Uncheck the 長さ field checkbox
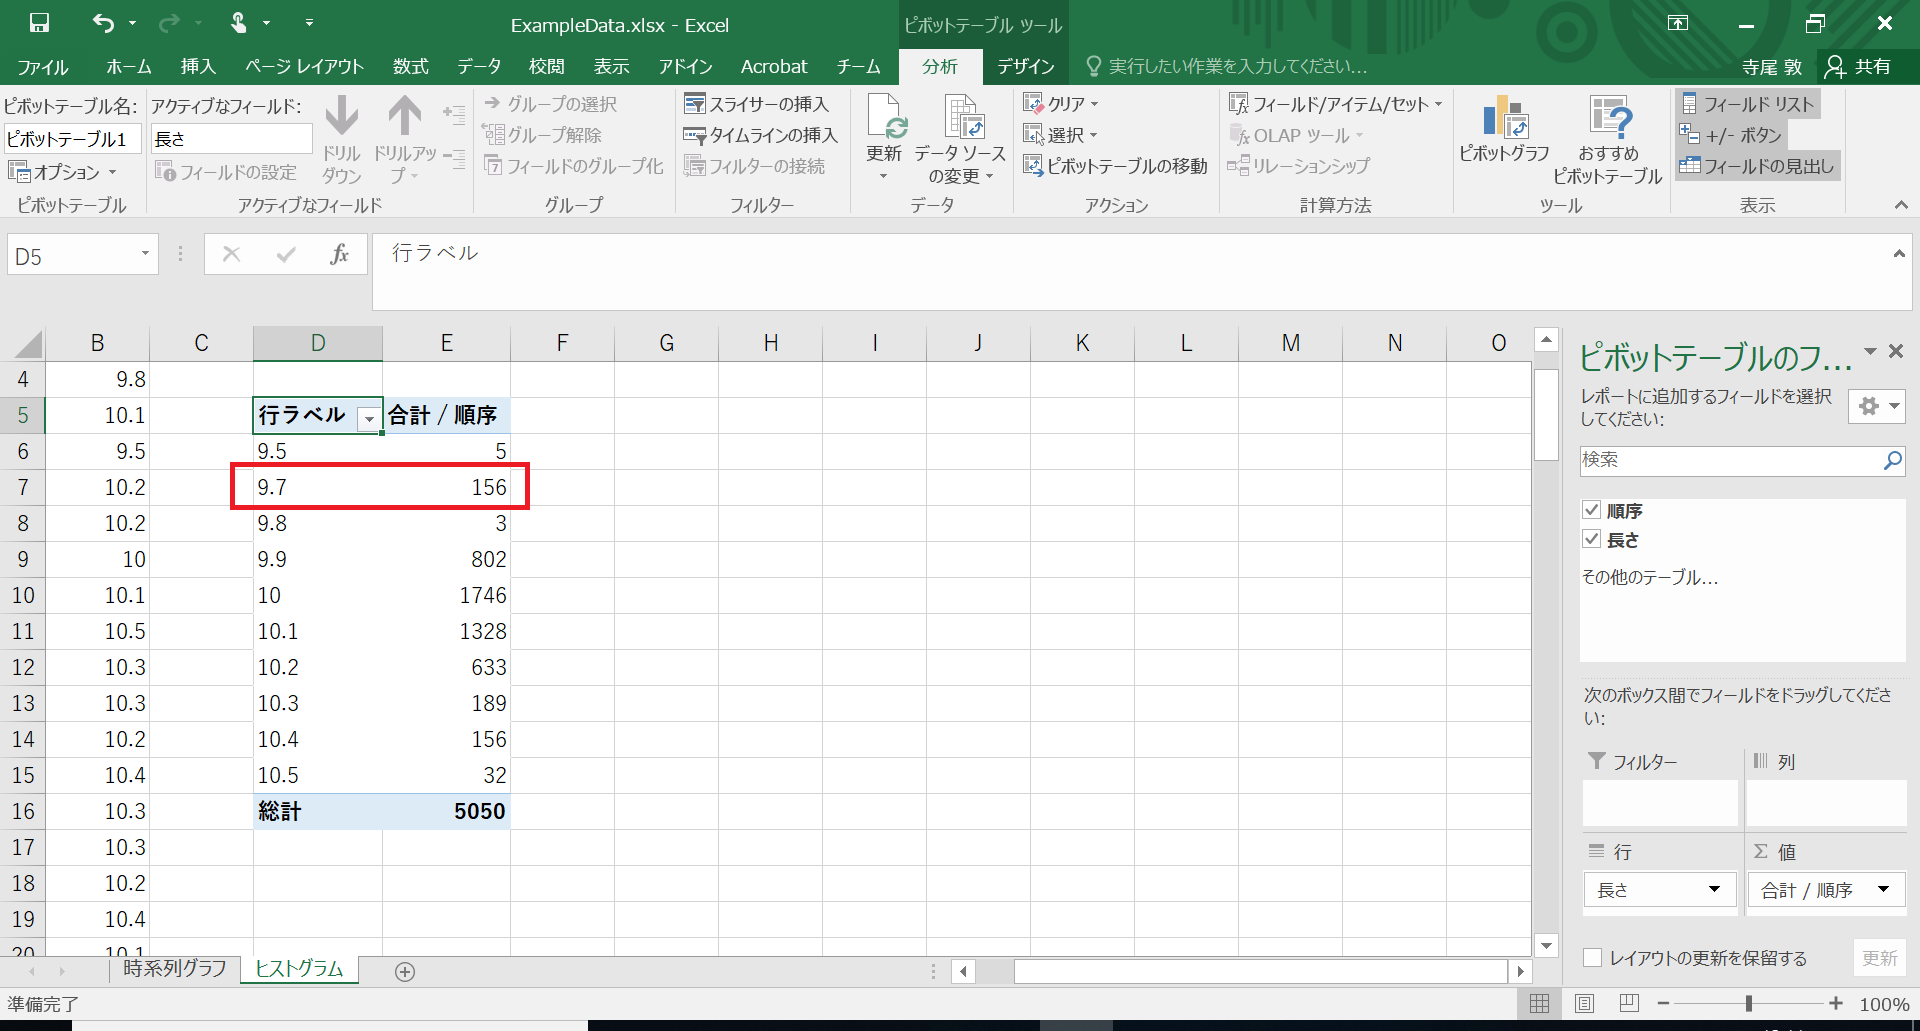 (1592, 539)
